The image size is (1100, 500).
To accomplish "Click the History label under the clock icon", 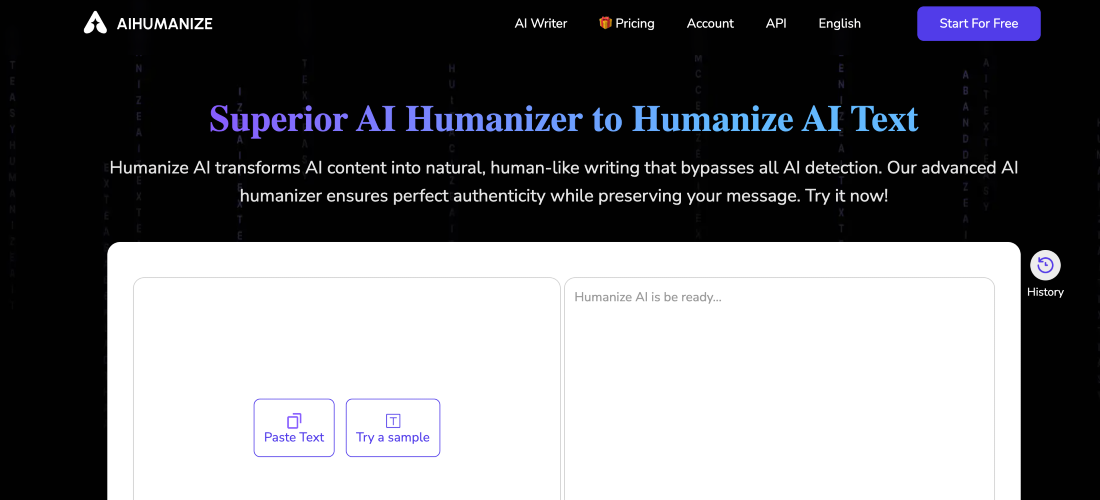I will tap(1045, 292).
